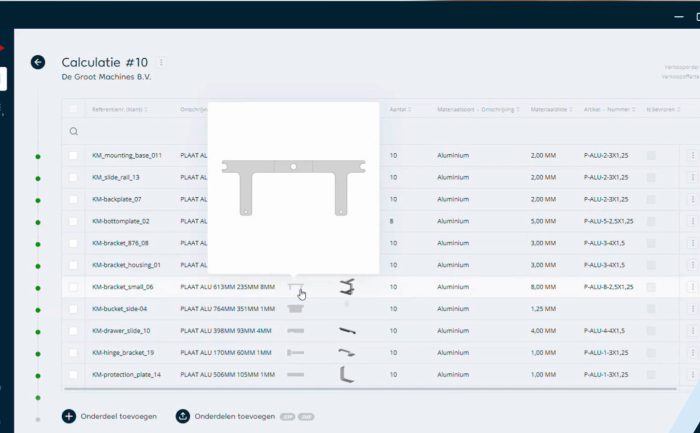Sort by the Artikel - Nummer column header
This screenshot has height=433, width=700.
(608, 109)
